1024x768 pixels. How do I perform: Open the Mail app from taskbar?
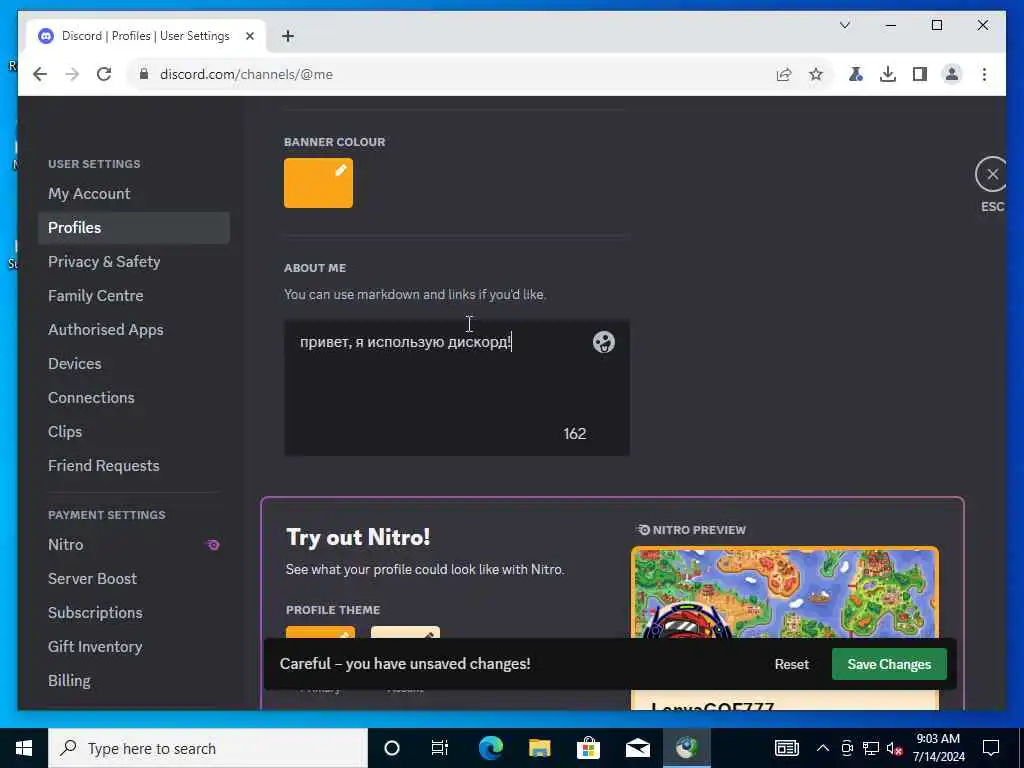[638, 748]
